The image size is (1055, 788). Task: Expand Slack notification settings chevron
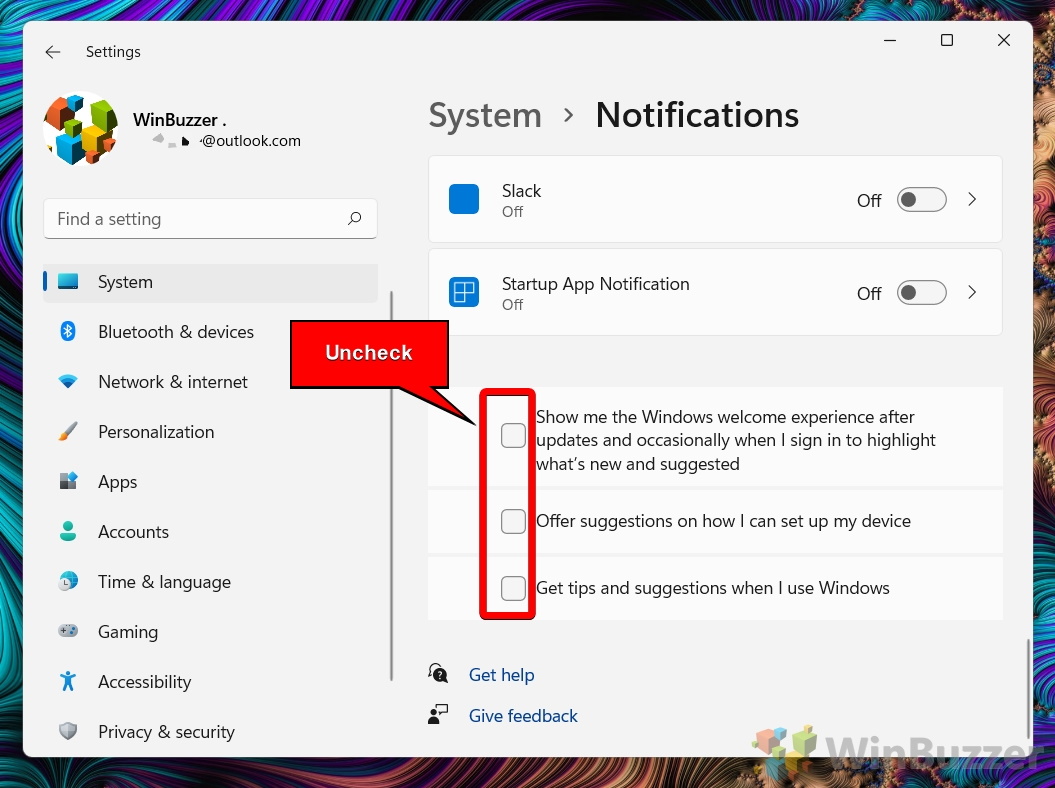[972, 200]
